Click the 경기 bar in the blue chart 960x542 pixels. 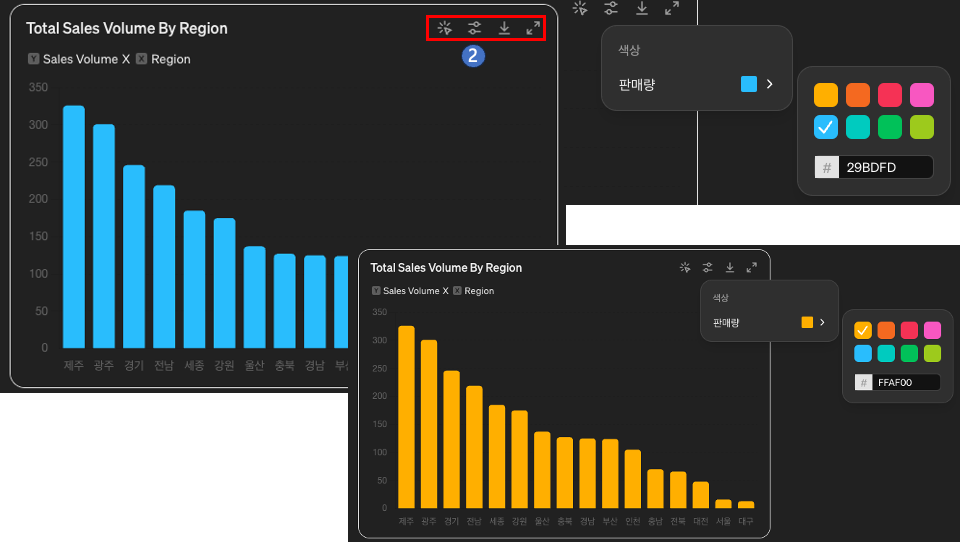point(134,256)
